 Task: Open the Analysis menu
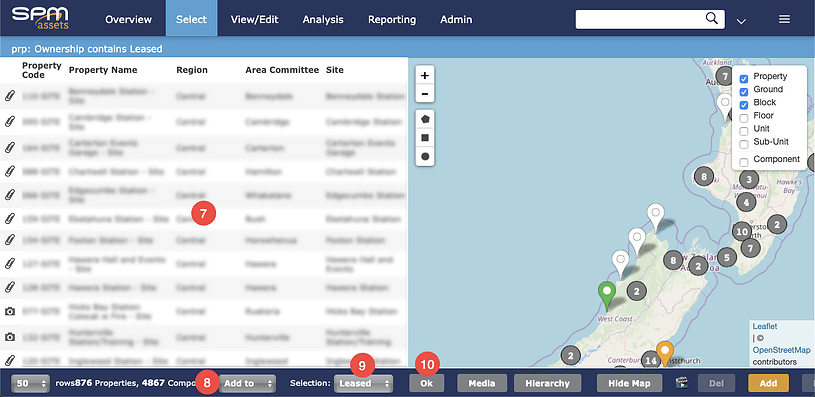pyautogui.click(x=323, y=19)
